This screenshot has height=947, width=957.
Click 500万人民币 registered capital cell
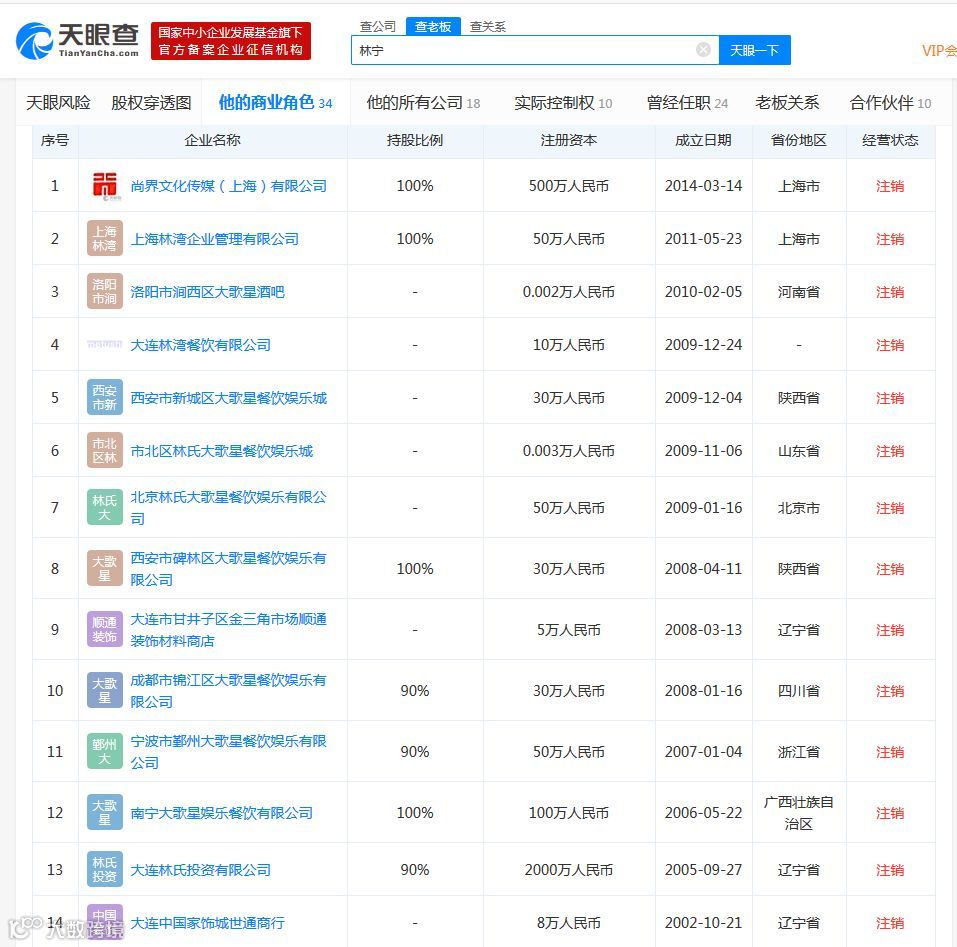(569, 185)
